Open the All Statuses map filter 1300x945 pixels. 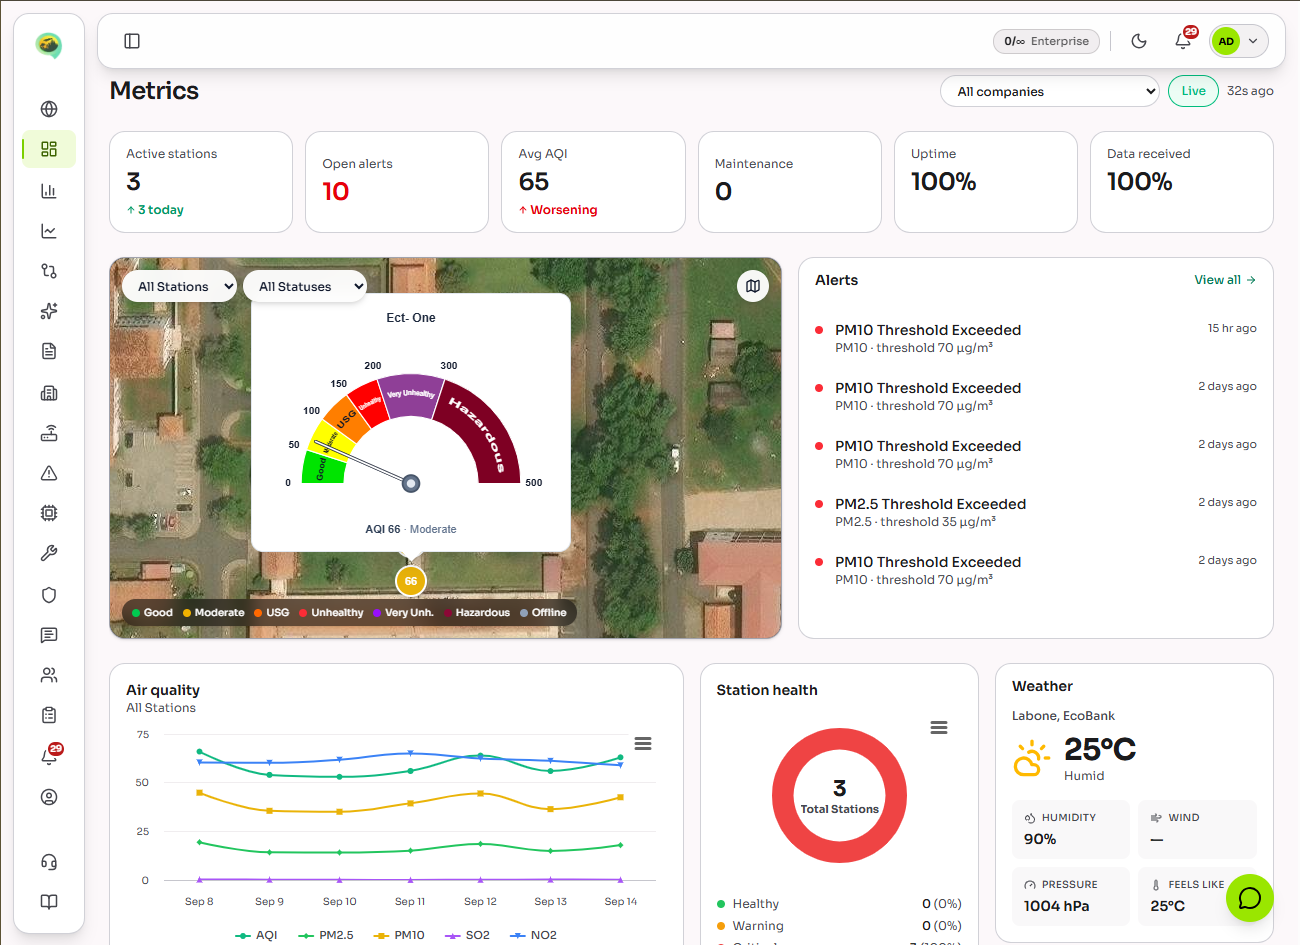(x=305, y=286)
